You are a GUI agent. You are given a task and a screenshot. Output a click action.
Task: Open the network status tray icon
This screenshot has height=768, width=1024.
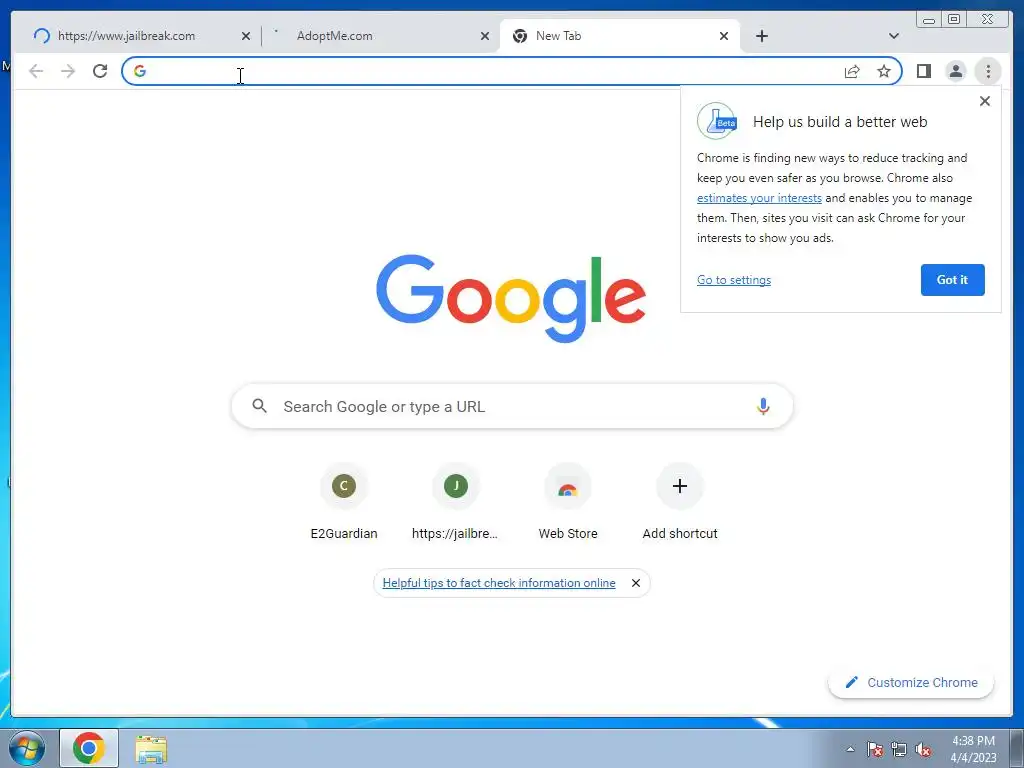pyautogui.click(x=899, y=750)
